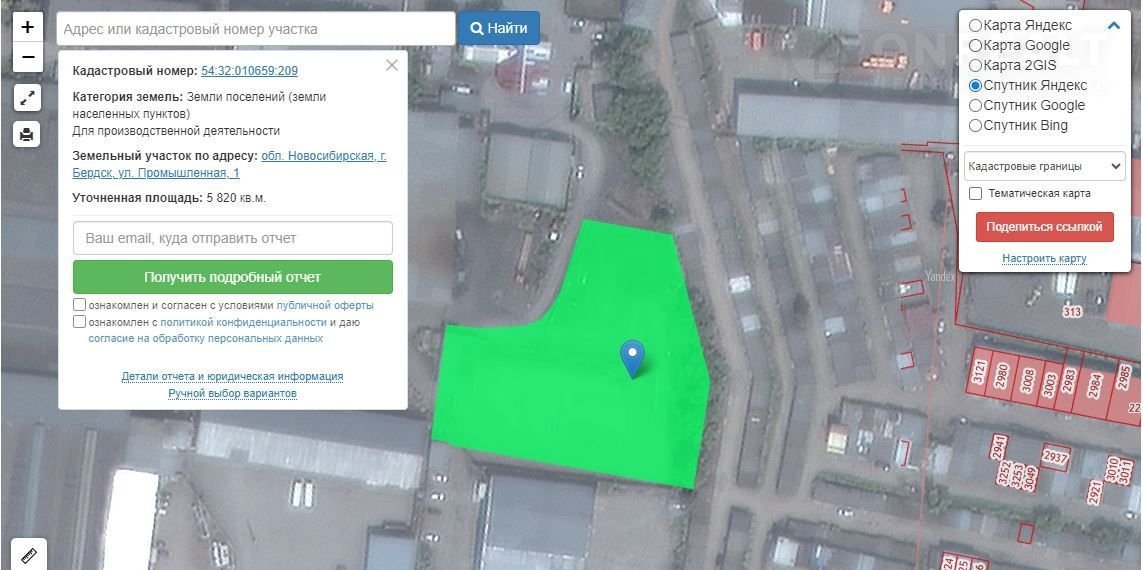Collapse the map layers panel
The image size is (1143, 570).
[x=1114, y=26]
